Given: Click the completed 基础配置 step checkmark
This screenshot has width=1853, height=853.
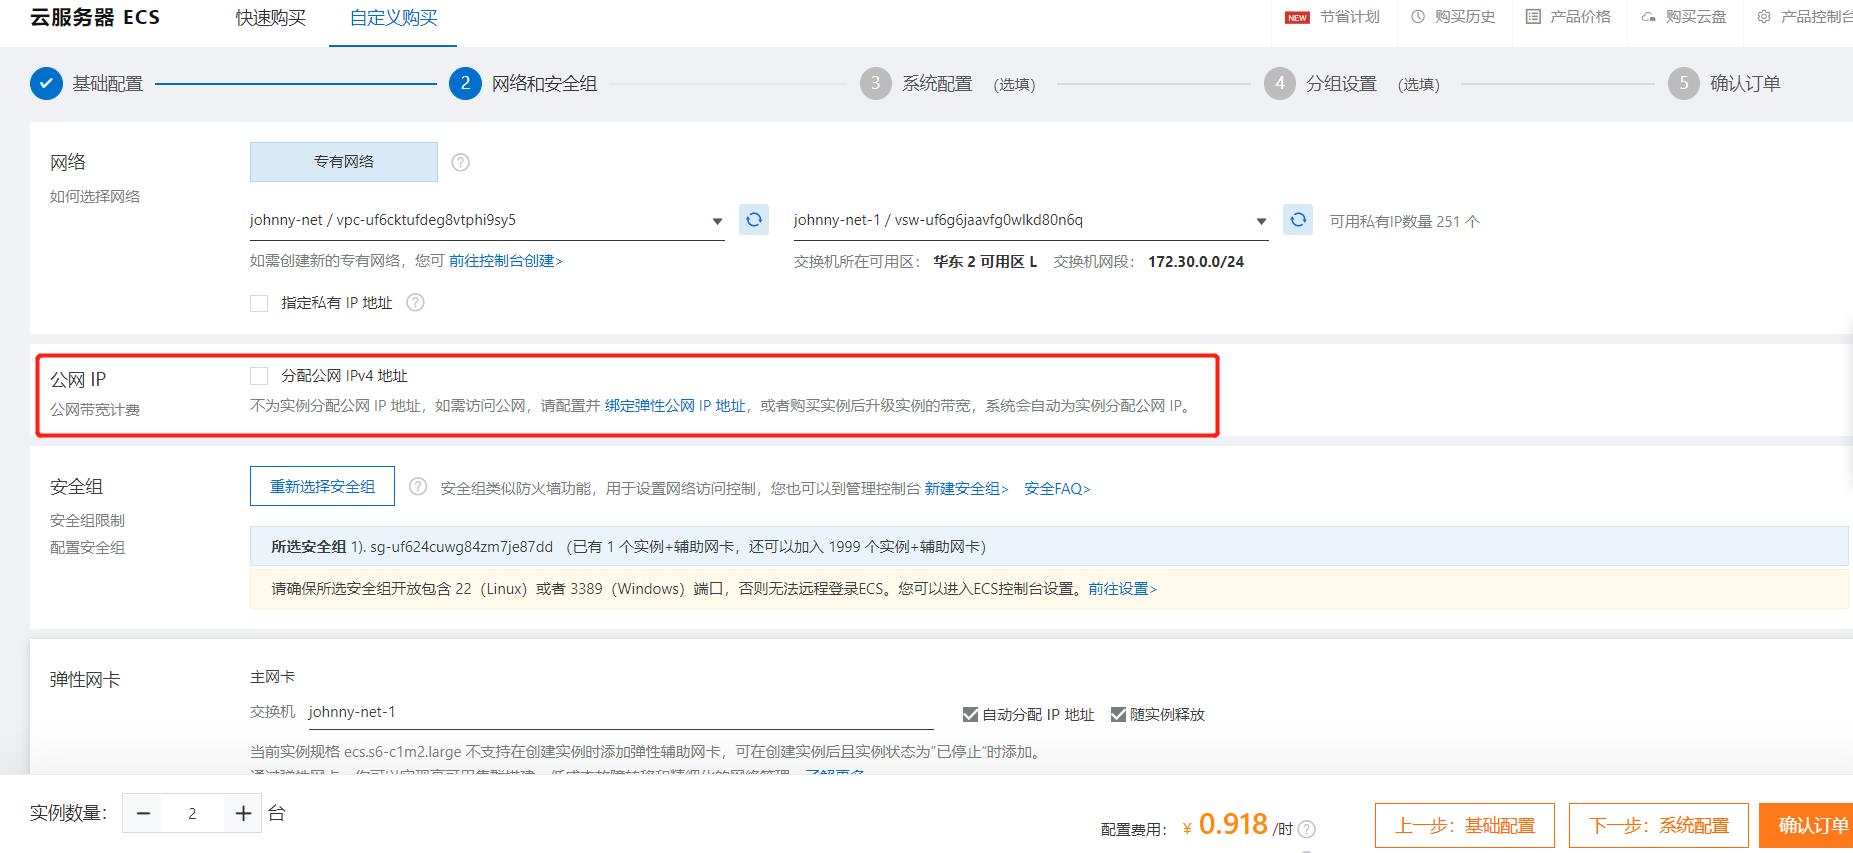Looking at the screenshot, I should pyautogui.click(x=46, y=84).
